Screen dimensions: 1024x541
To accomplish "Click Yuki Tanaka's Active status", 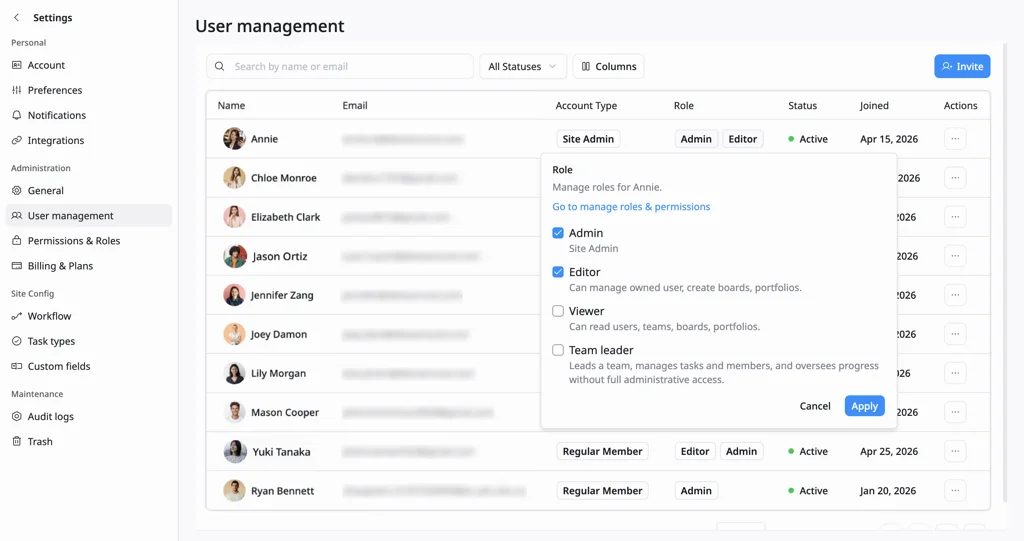I will (x=808, y=451).
